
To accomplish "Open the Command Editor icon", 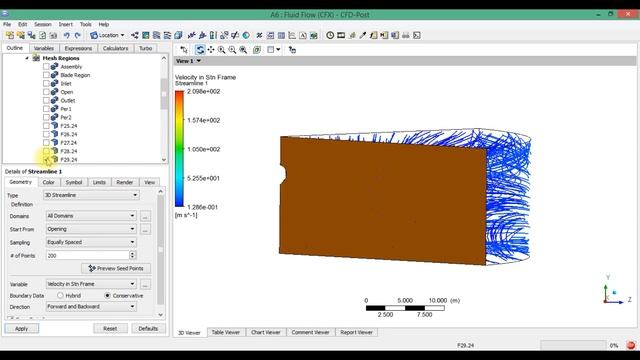I will 417,36.
